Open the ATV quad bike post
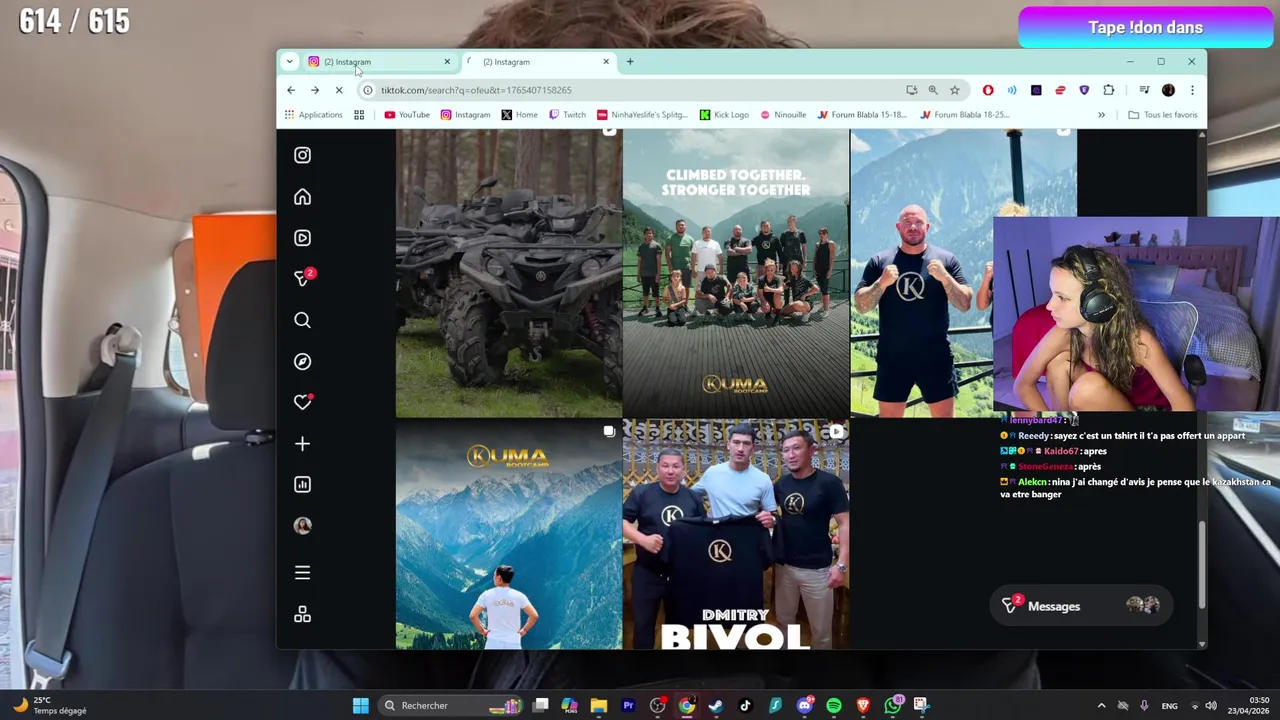The image size is (1280, 720). (508, 273)
